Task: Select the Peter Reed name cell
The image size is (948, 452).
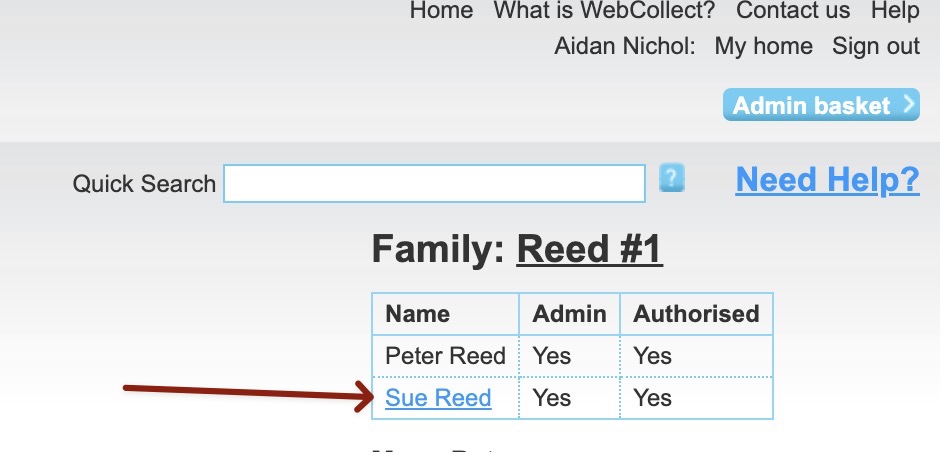Action: (445, 356)
